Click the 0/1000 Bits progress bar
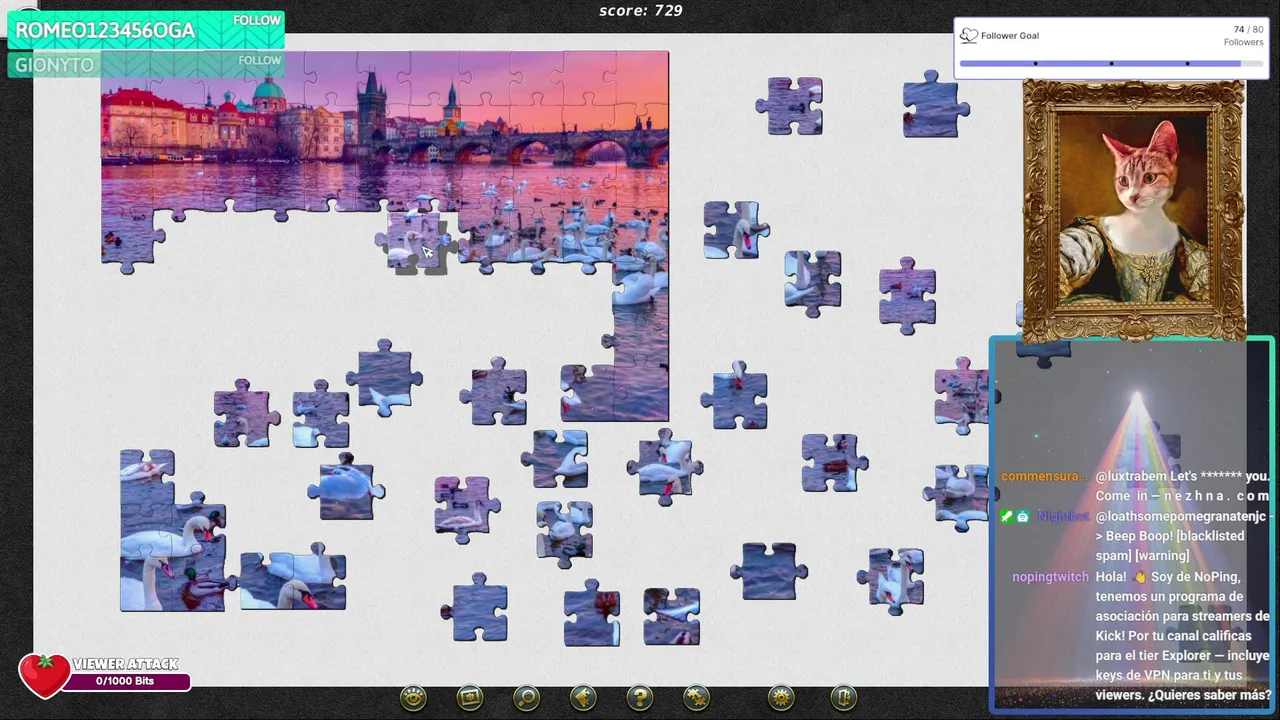Screen dimensions: 1280x720 tap(125, 681)
